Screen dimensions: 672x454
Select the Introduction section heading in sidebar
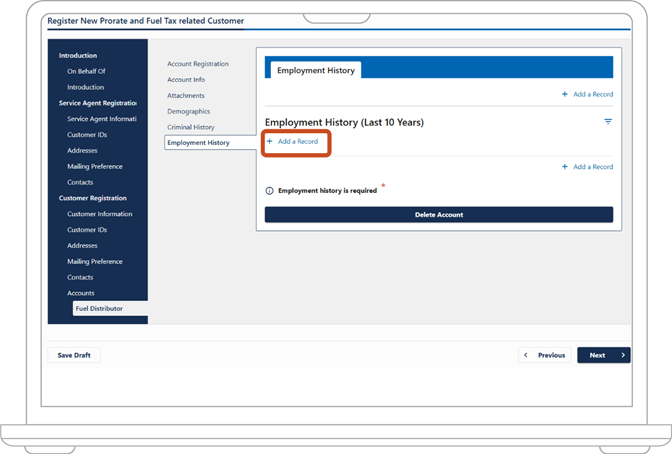pyautogui.click(x=78, y=55)
